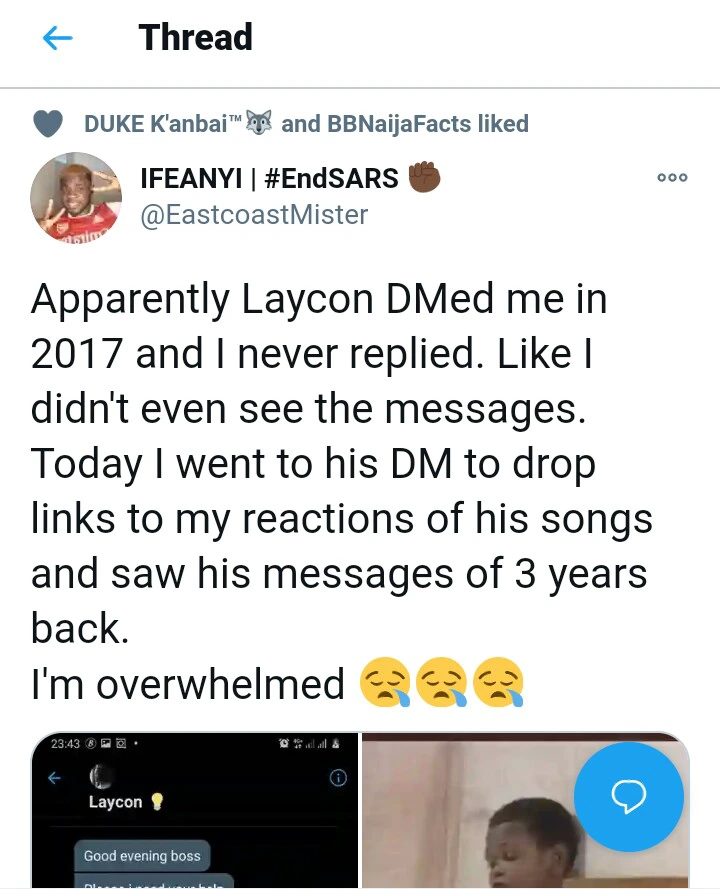Tap the Thread title text
Screen dimensions: 720x889
(x=195, y=38)
